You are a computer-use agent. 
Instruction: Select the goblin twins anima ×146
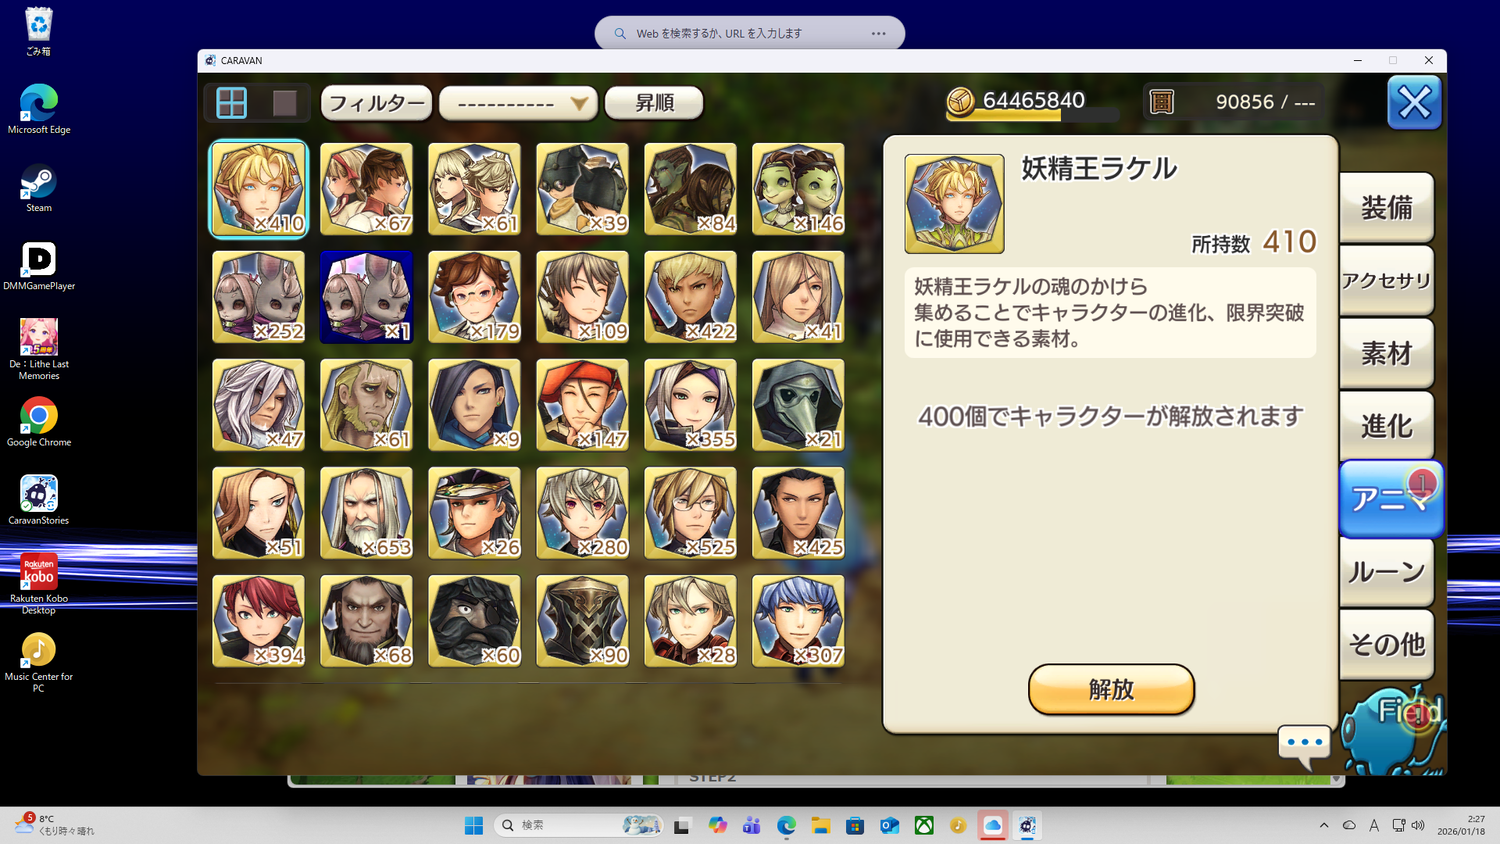(798, 188)
